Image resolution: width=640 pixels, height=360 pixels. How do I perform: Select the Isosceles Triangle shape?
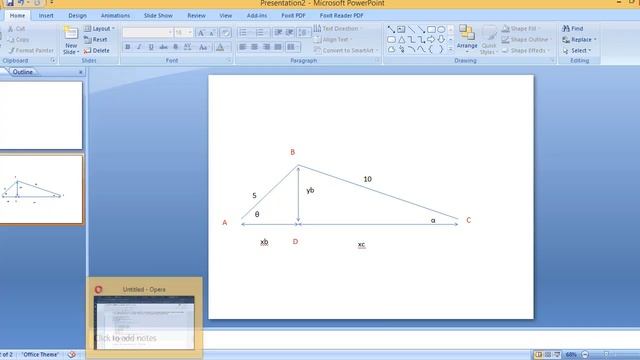(x=401, y=40)
